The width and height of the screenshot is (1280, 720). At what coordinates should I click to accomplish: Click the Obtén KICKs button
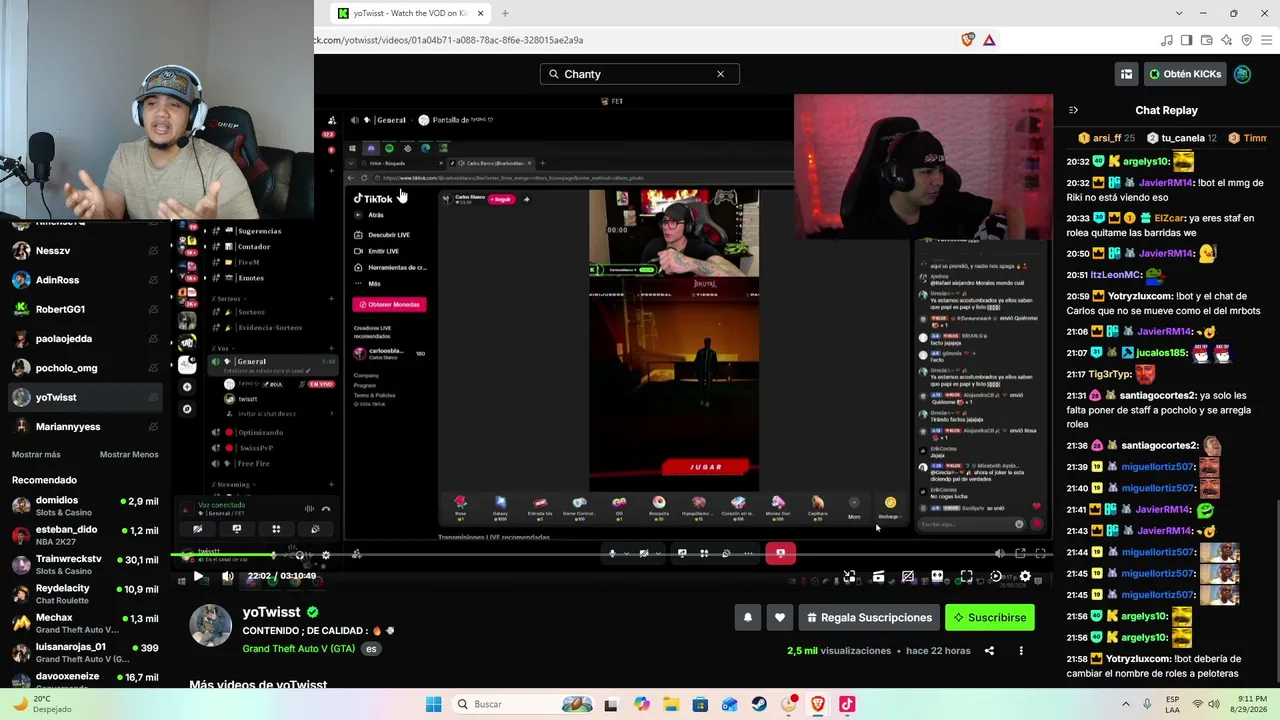click(1186, 74)
